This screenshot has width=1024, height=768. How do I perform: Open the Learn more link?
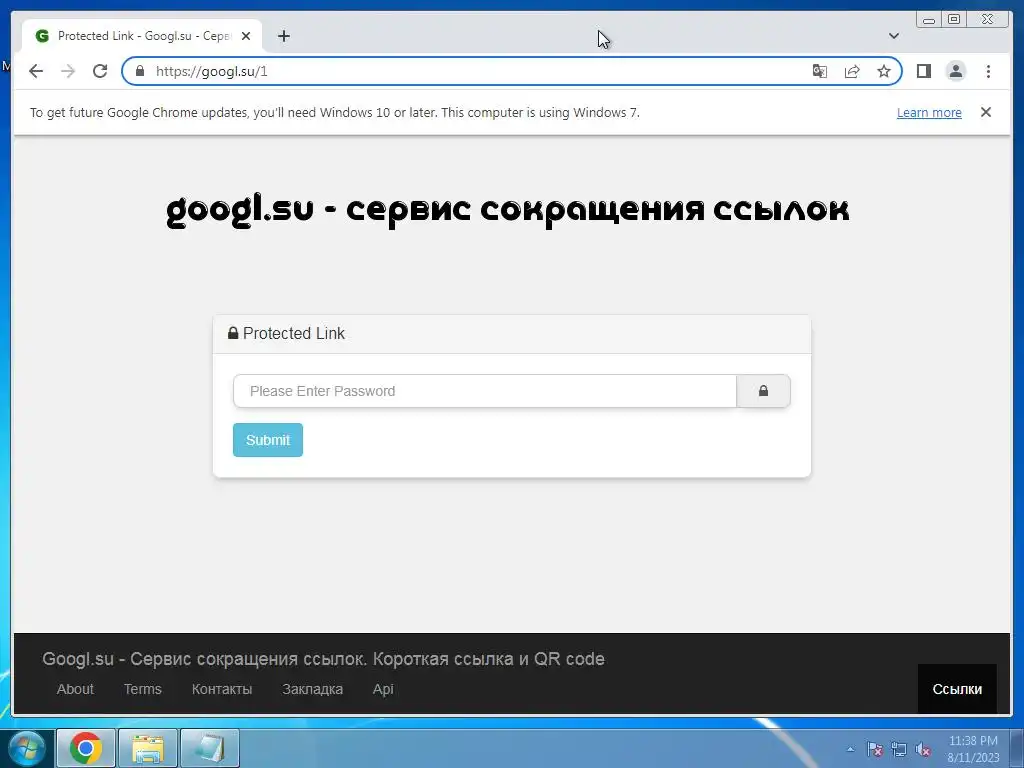click(x=929, y=112)
